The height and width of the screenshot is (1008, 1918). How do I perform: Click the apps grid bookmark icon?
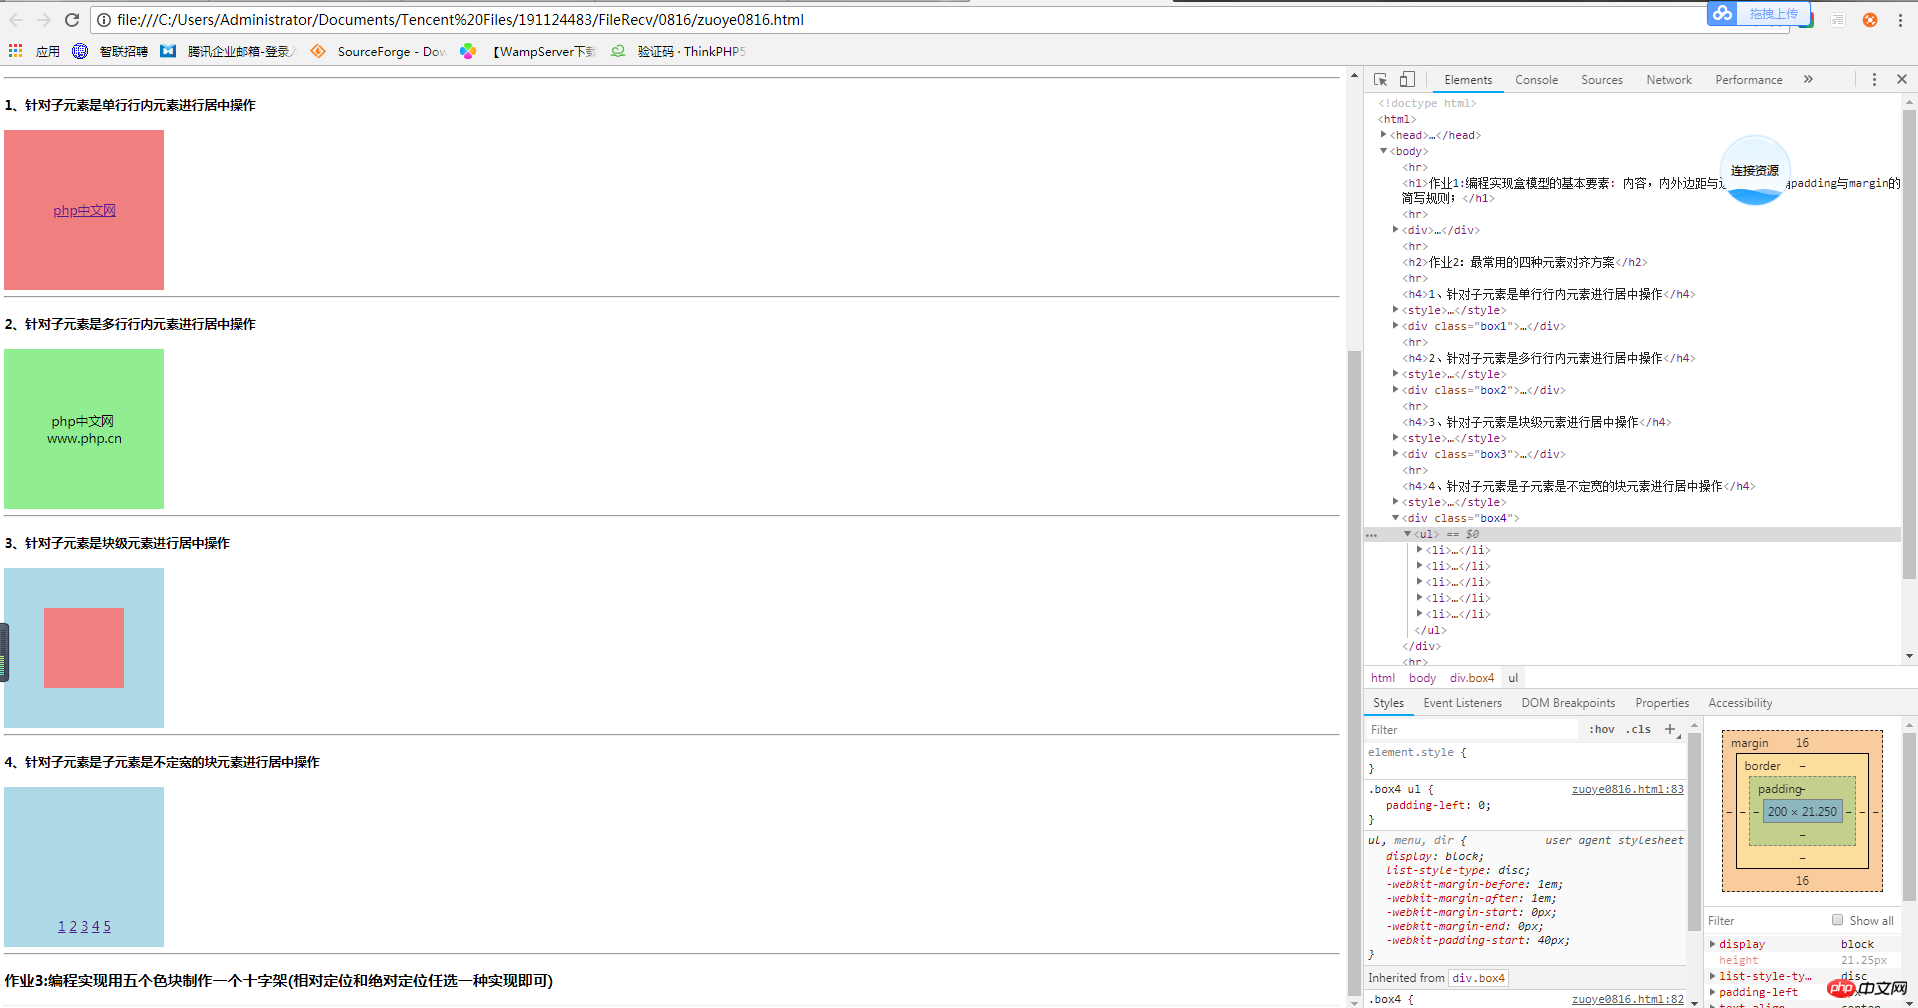[x=16, y=51]
